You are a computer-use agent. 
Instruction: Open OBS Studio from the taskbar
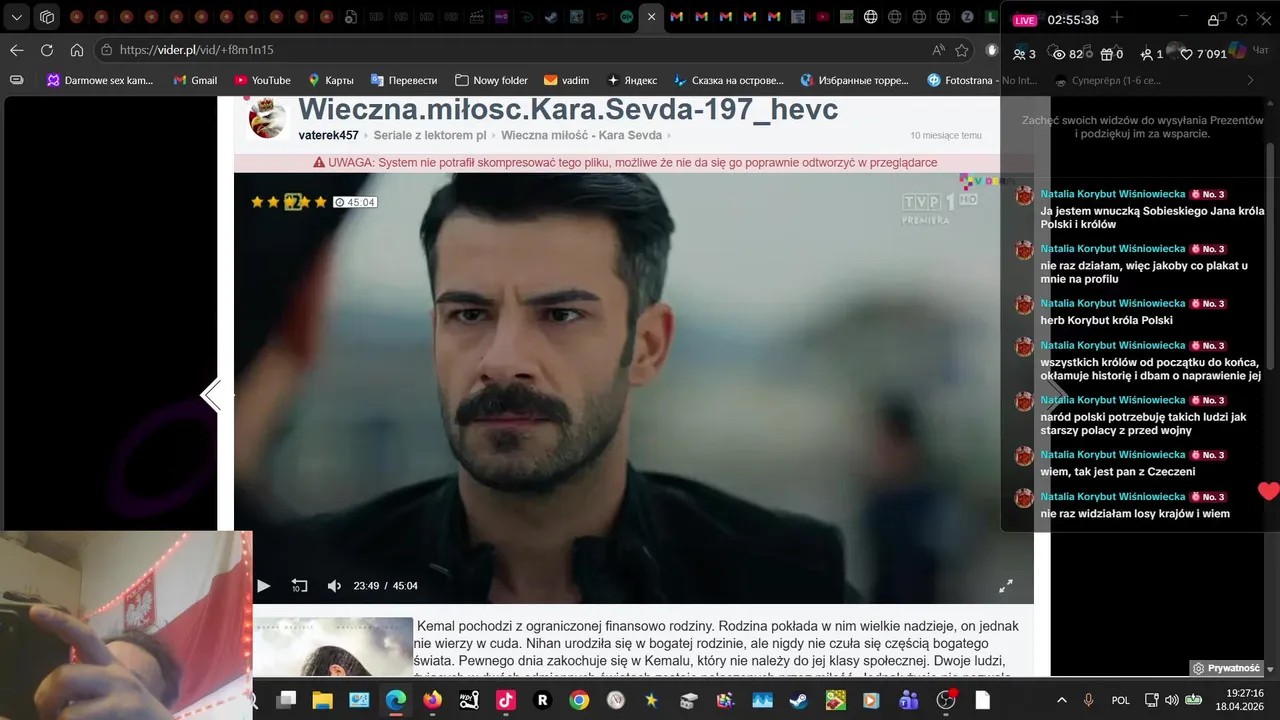click(x=945, y=700)
